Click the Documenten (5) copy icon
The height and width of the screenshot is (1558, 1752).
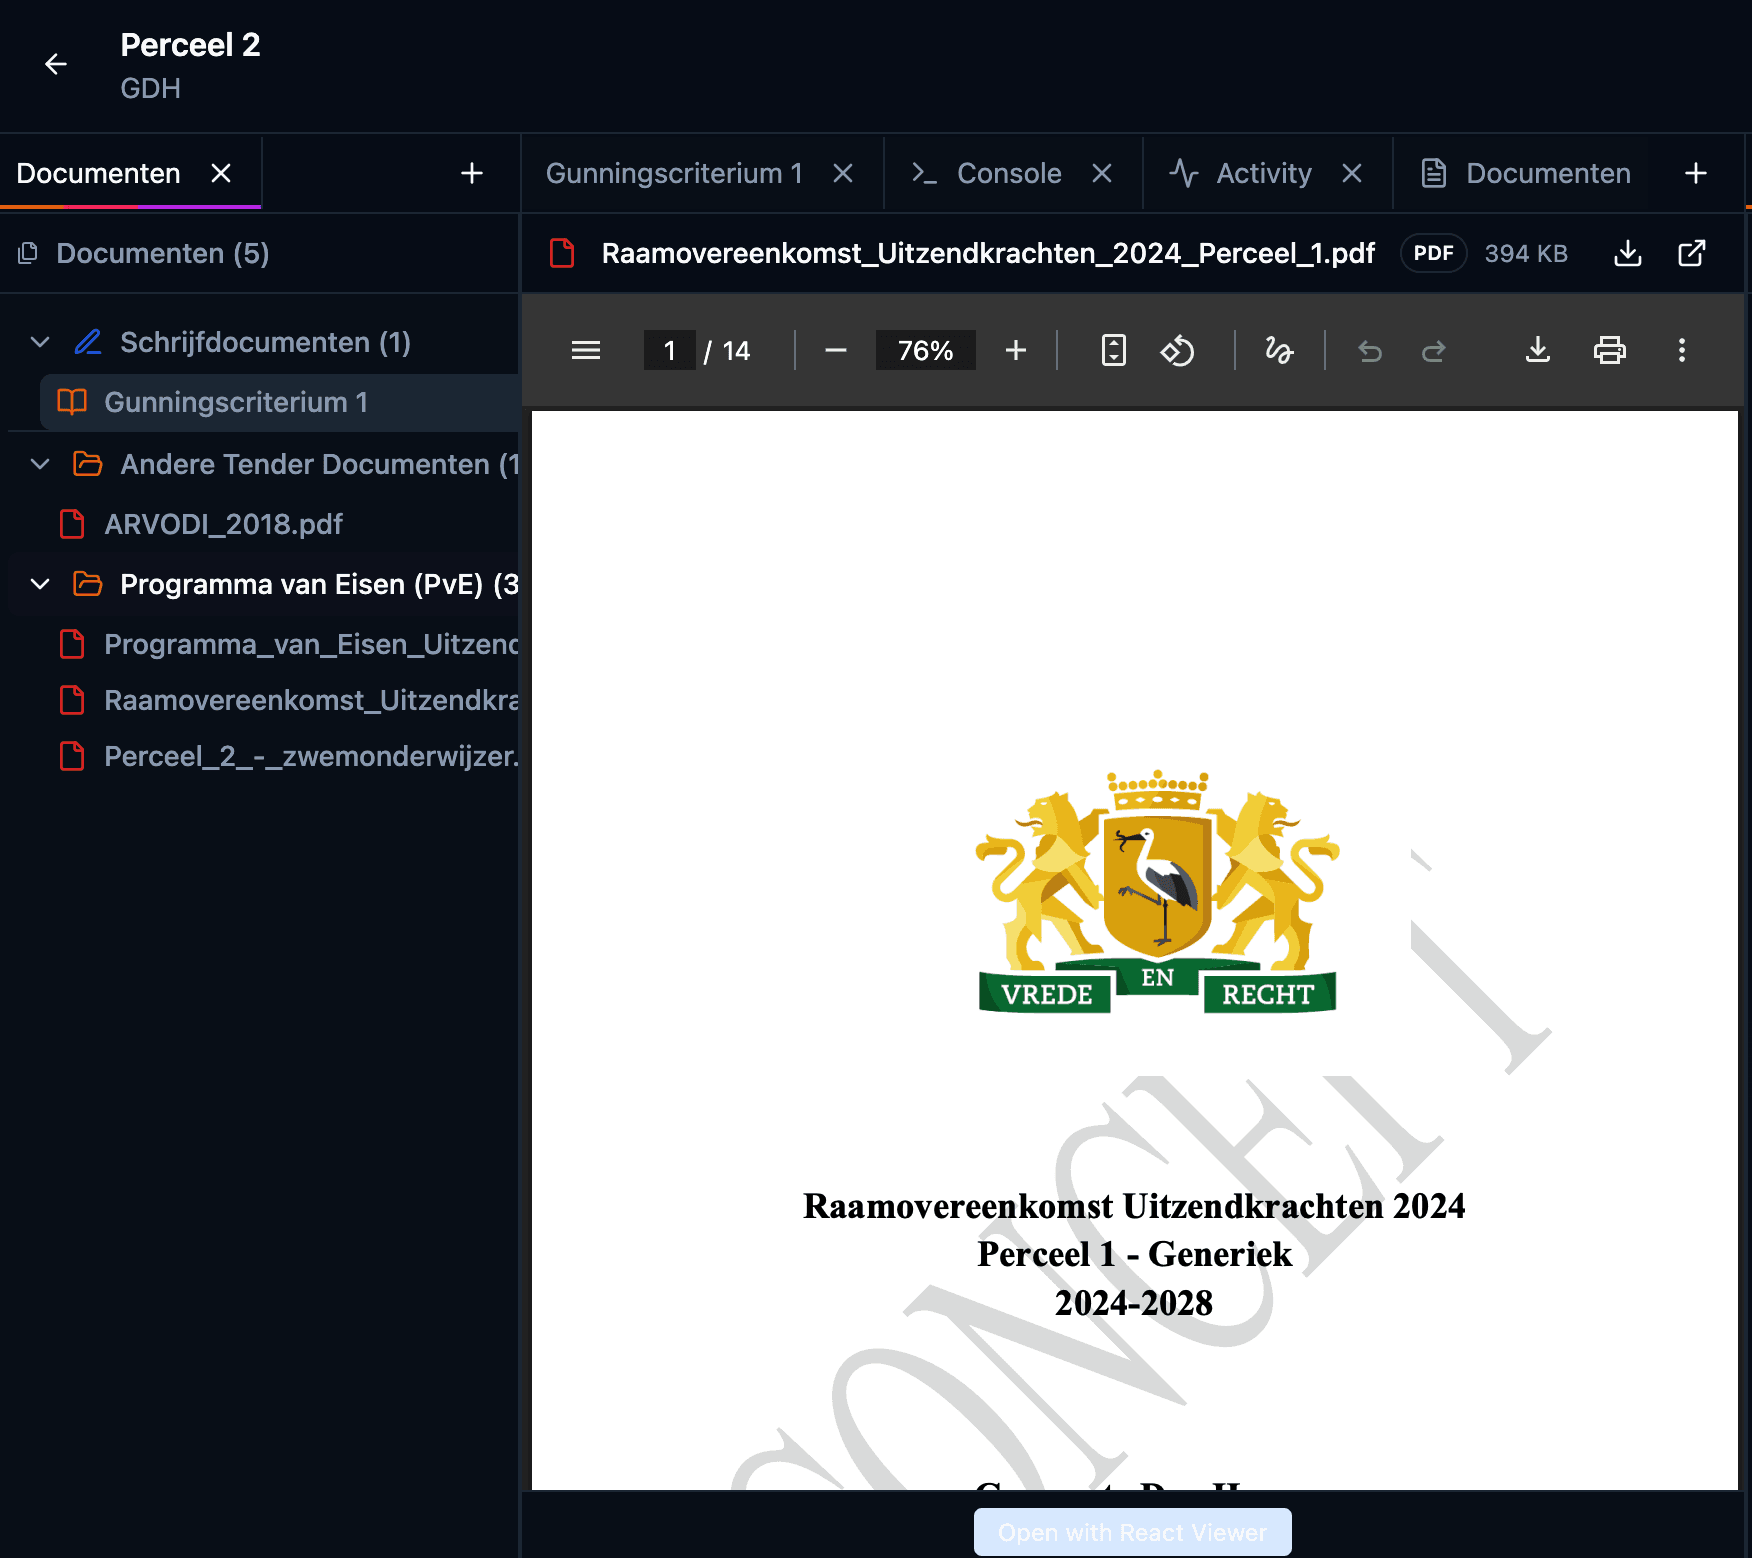pos(28,253)
